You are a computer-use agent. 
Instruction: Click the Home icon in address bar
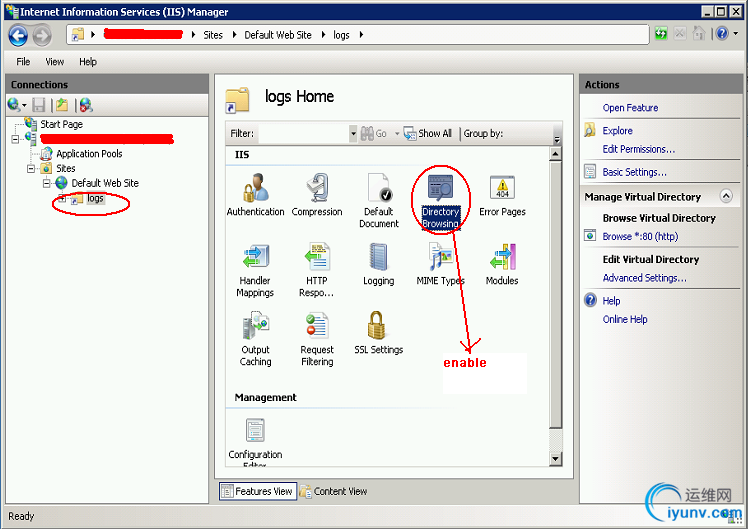(698, 34)
